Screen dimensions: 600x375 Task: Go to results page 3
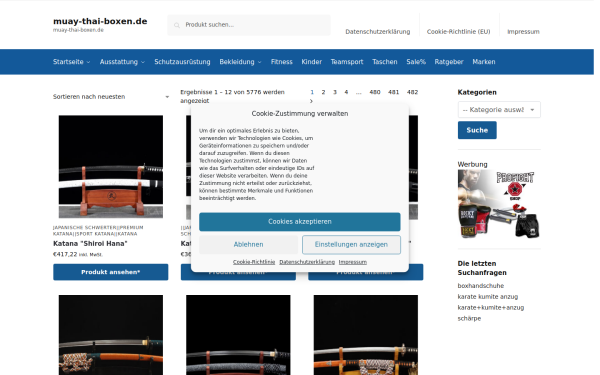pyautogui.click(x=335, y=92)
